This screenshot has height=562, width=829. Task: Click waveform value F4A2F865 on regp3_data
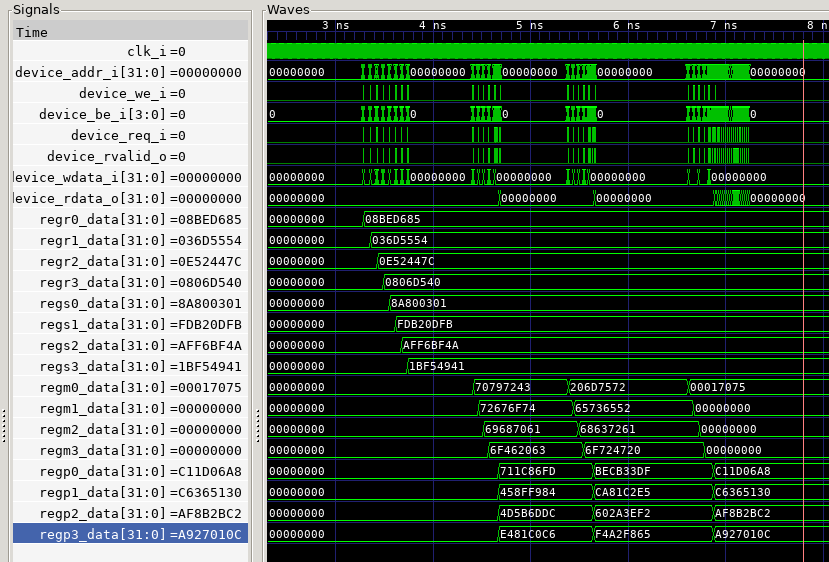click(x=623, y=534)
